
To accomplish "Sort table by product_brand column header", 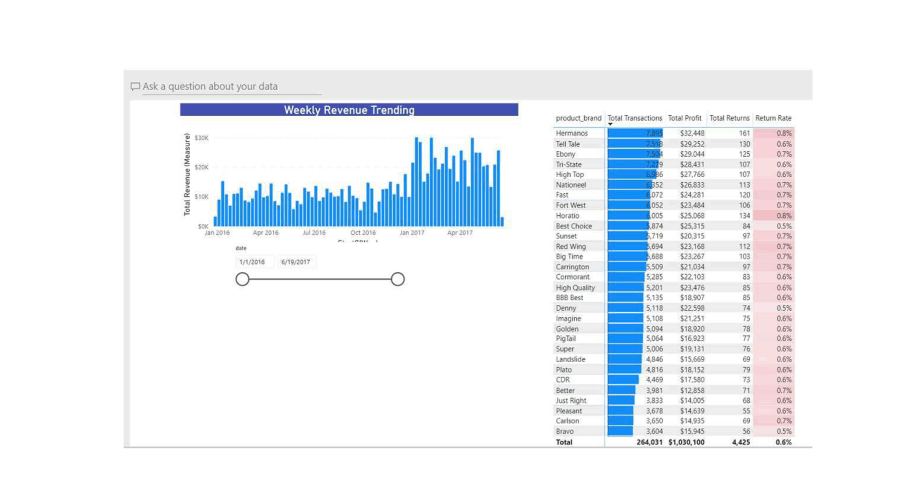I will coord(578,118).
